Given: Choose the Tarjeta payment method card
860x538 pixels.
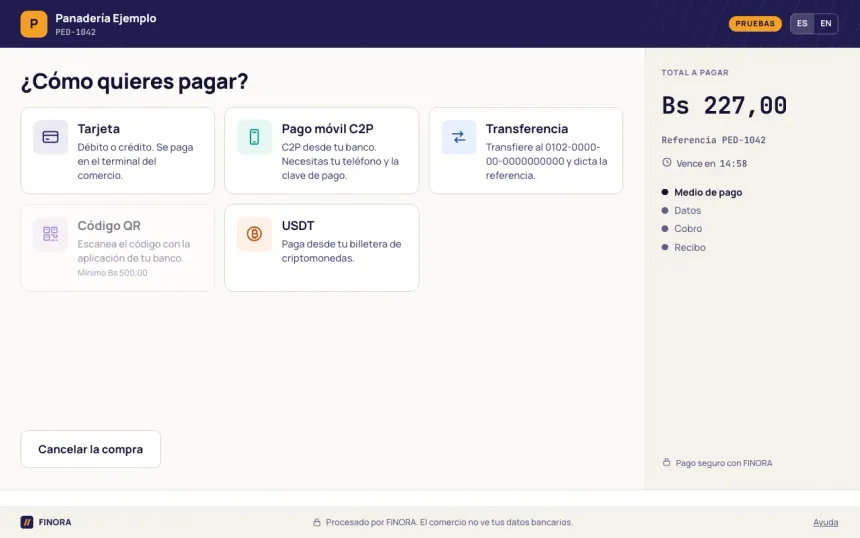Looking at the screenshot, I should (x=117, y=151).
